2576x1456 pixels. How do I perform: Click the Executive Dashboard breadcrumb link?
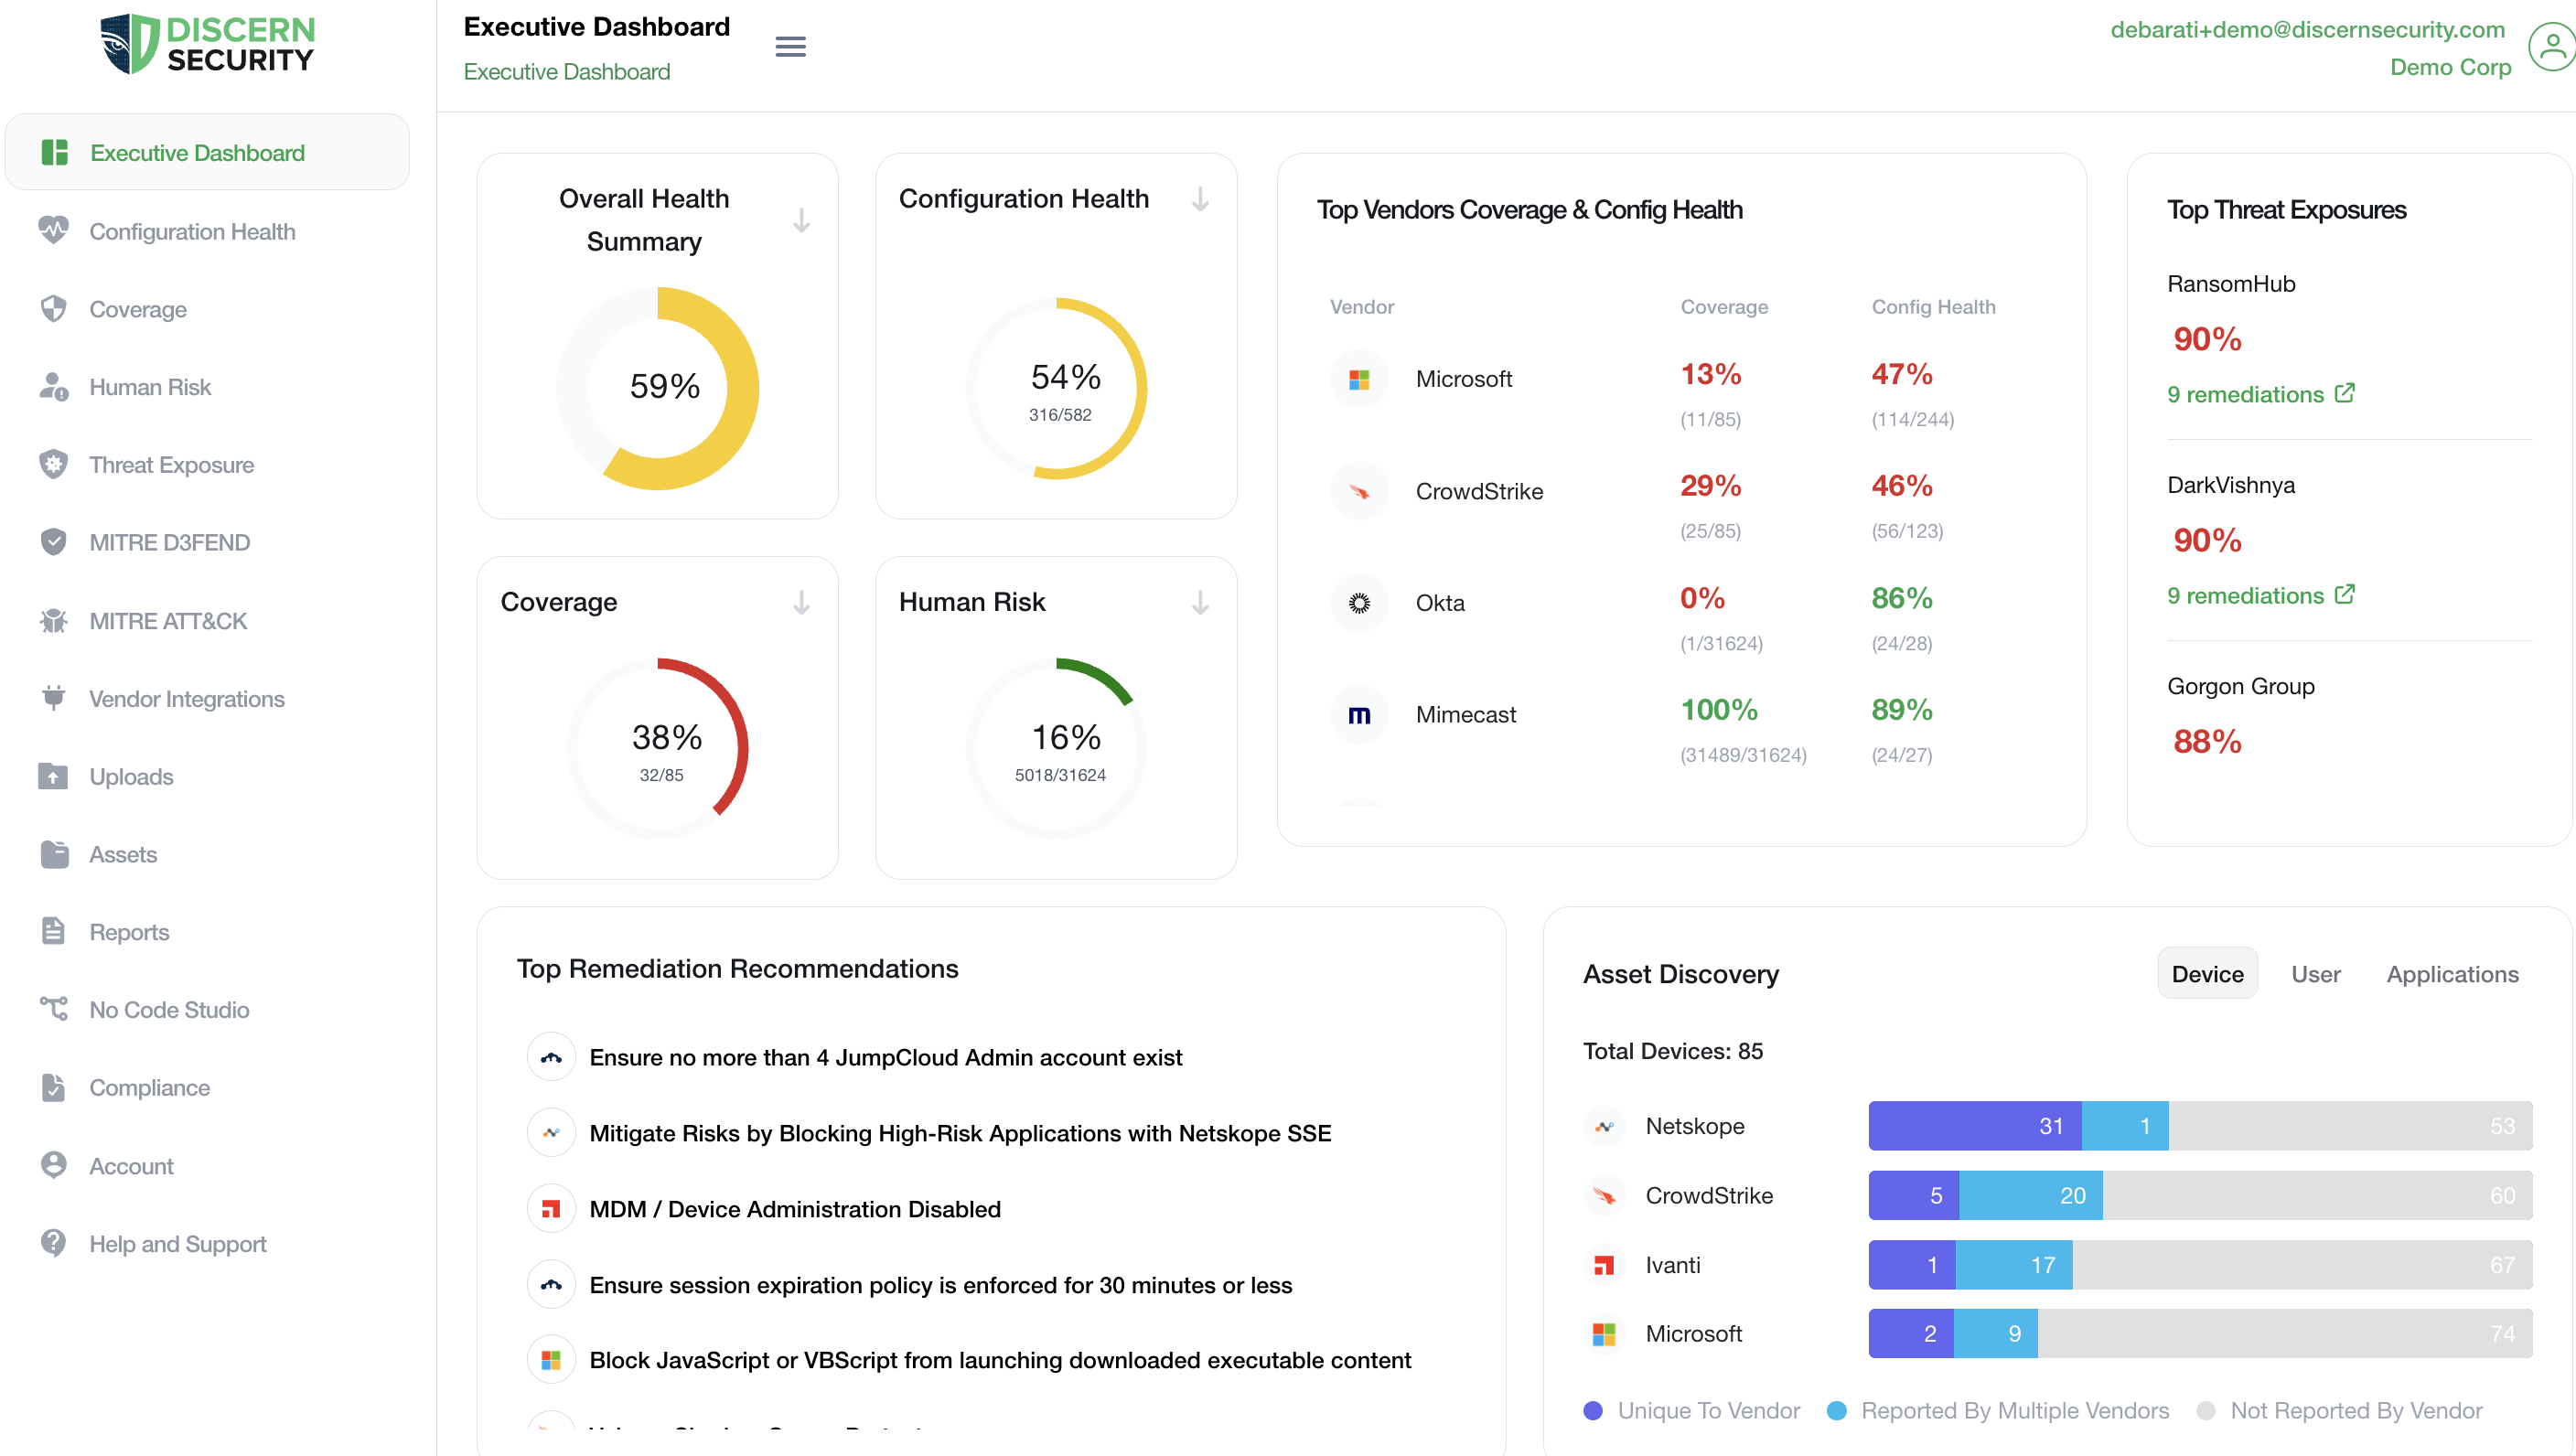click(566, 72)
